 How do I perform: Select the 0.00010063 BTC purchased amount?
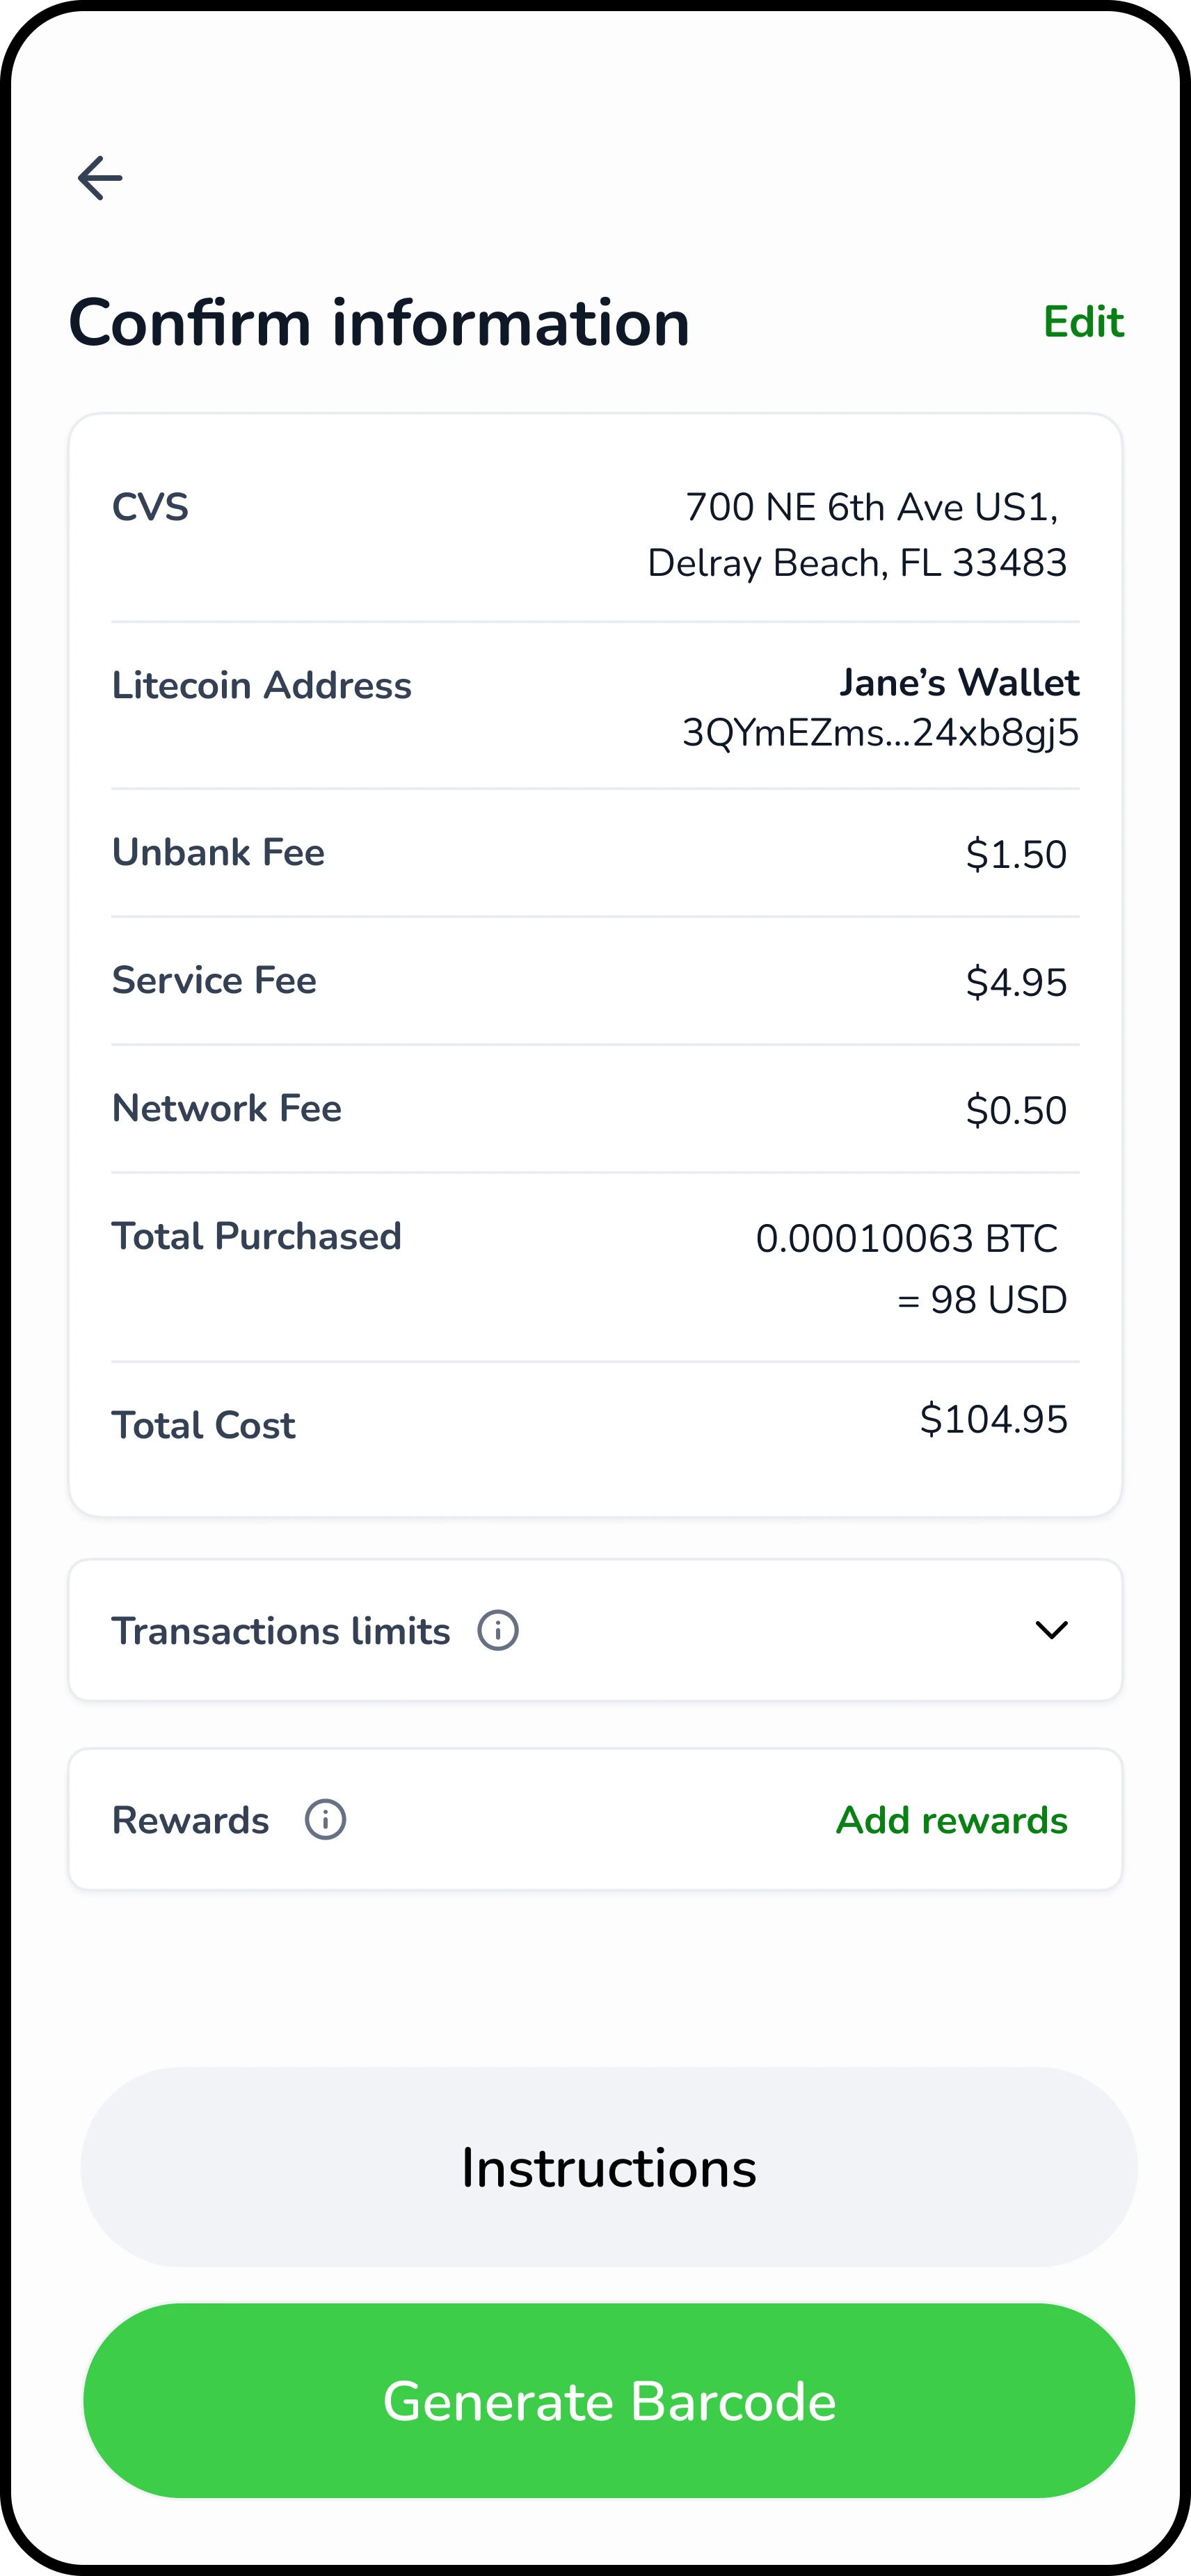pos(906,1238)
